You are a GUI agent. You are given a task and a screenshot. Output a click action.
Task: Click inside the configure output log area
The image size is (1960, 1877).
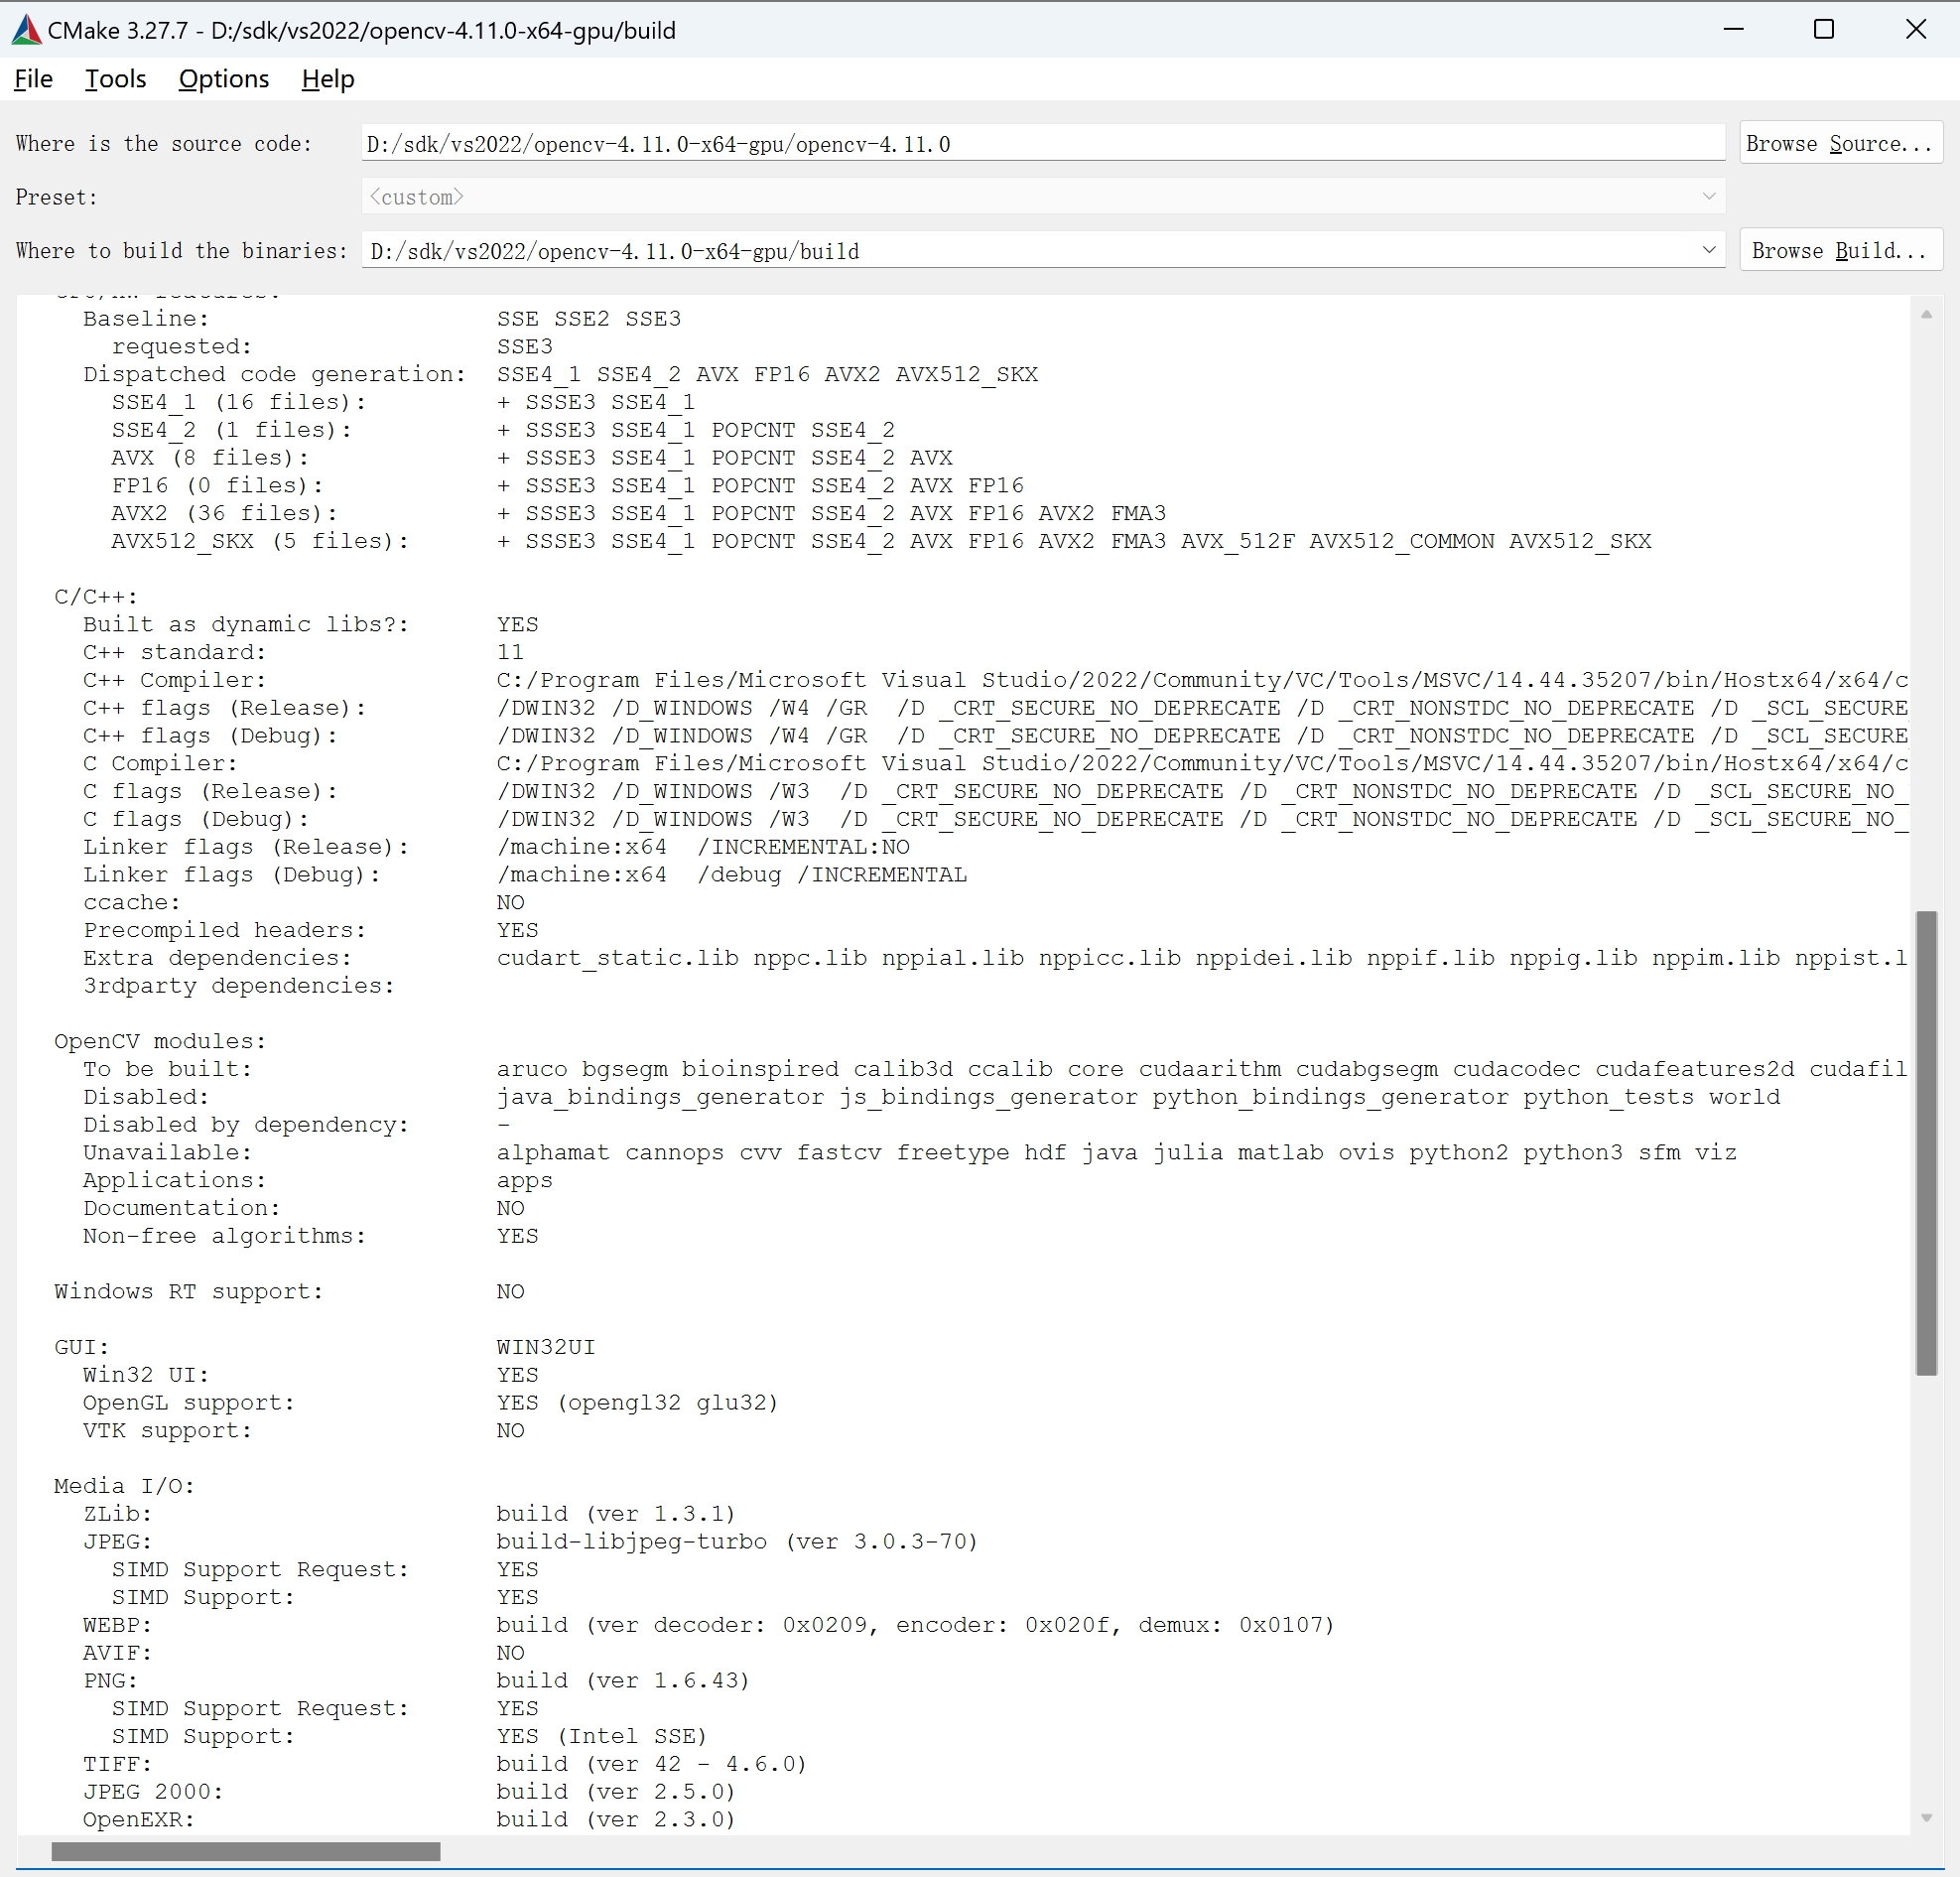[x=900, y=1000]
